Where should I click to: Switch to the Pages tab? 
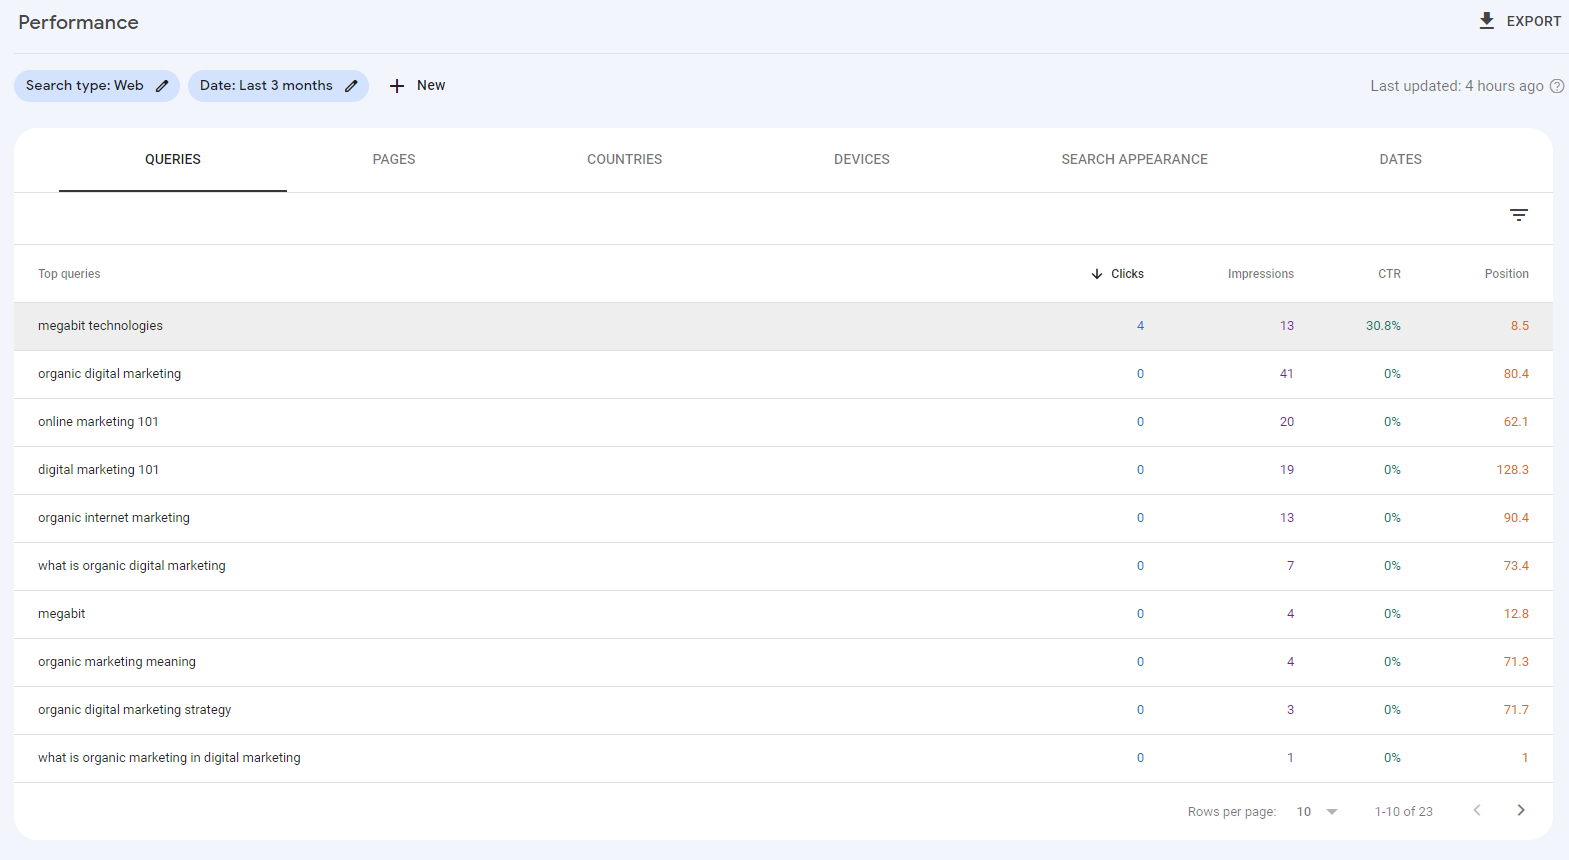pyautogui.click(x=394, y=160)
